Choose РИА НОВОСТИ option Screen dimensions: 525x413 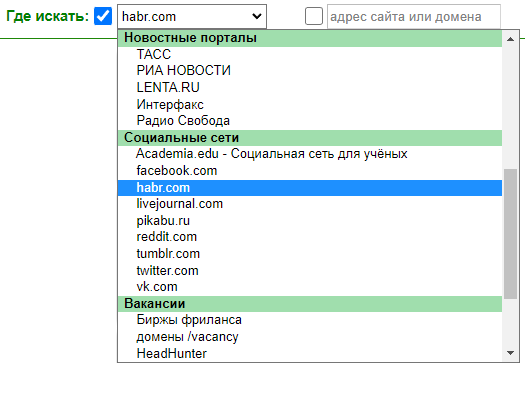tap(310, 71)
